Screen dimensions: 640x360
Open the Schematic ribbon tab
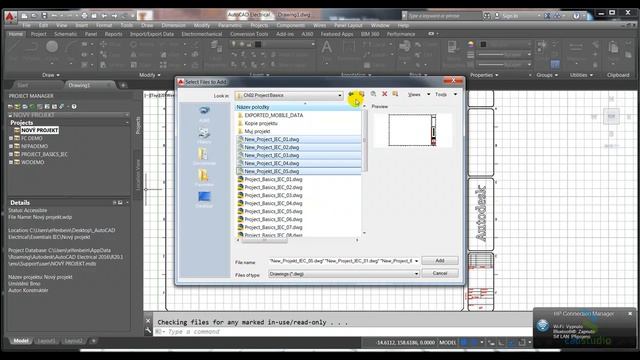(65, 34)
